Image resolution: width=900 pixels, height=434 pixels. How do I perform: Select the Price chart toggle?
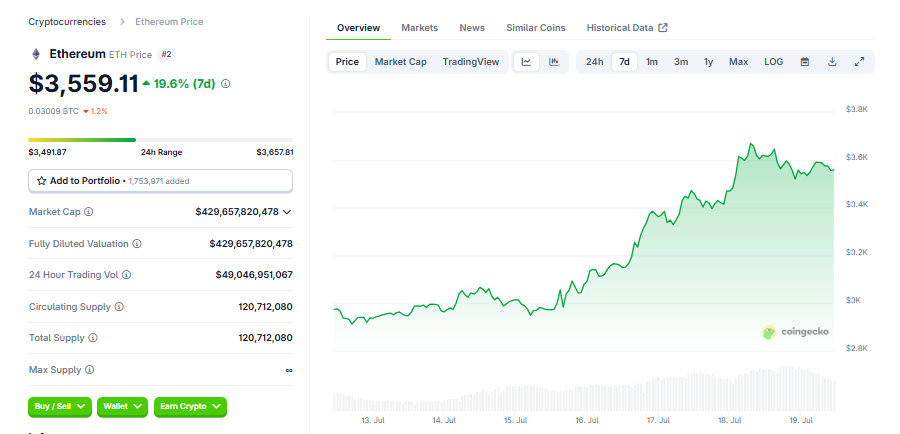click(347, 62)
